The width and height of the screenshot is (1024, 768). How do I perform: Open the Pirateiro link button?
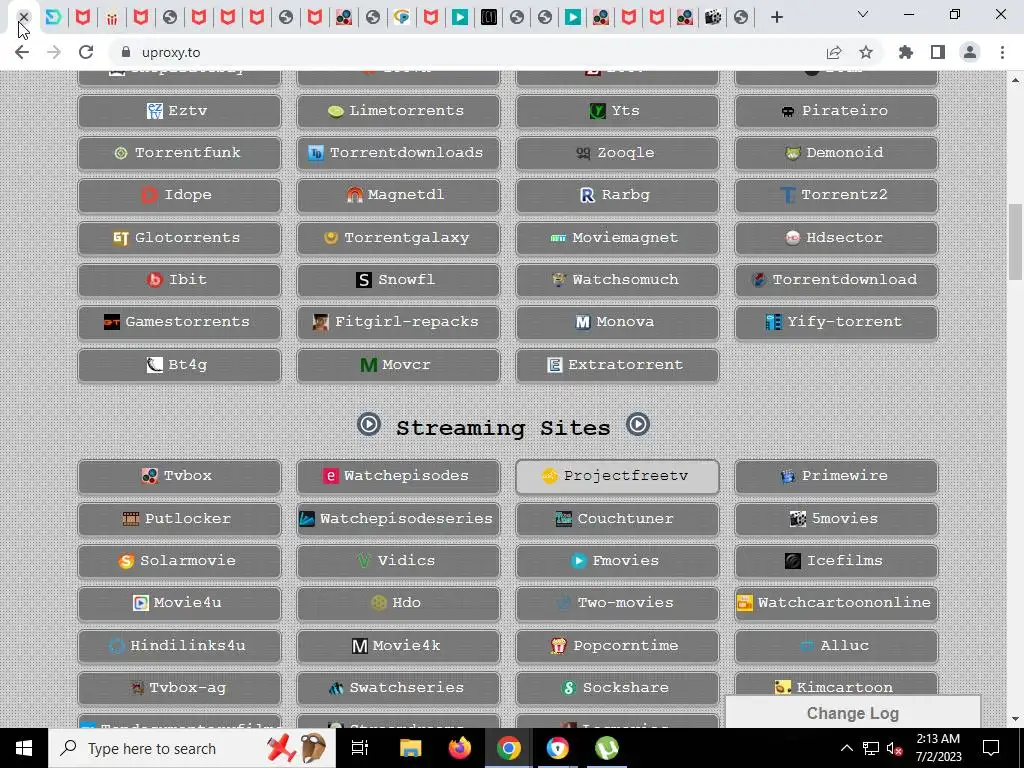[836, 110]
